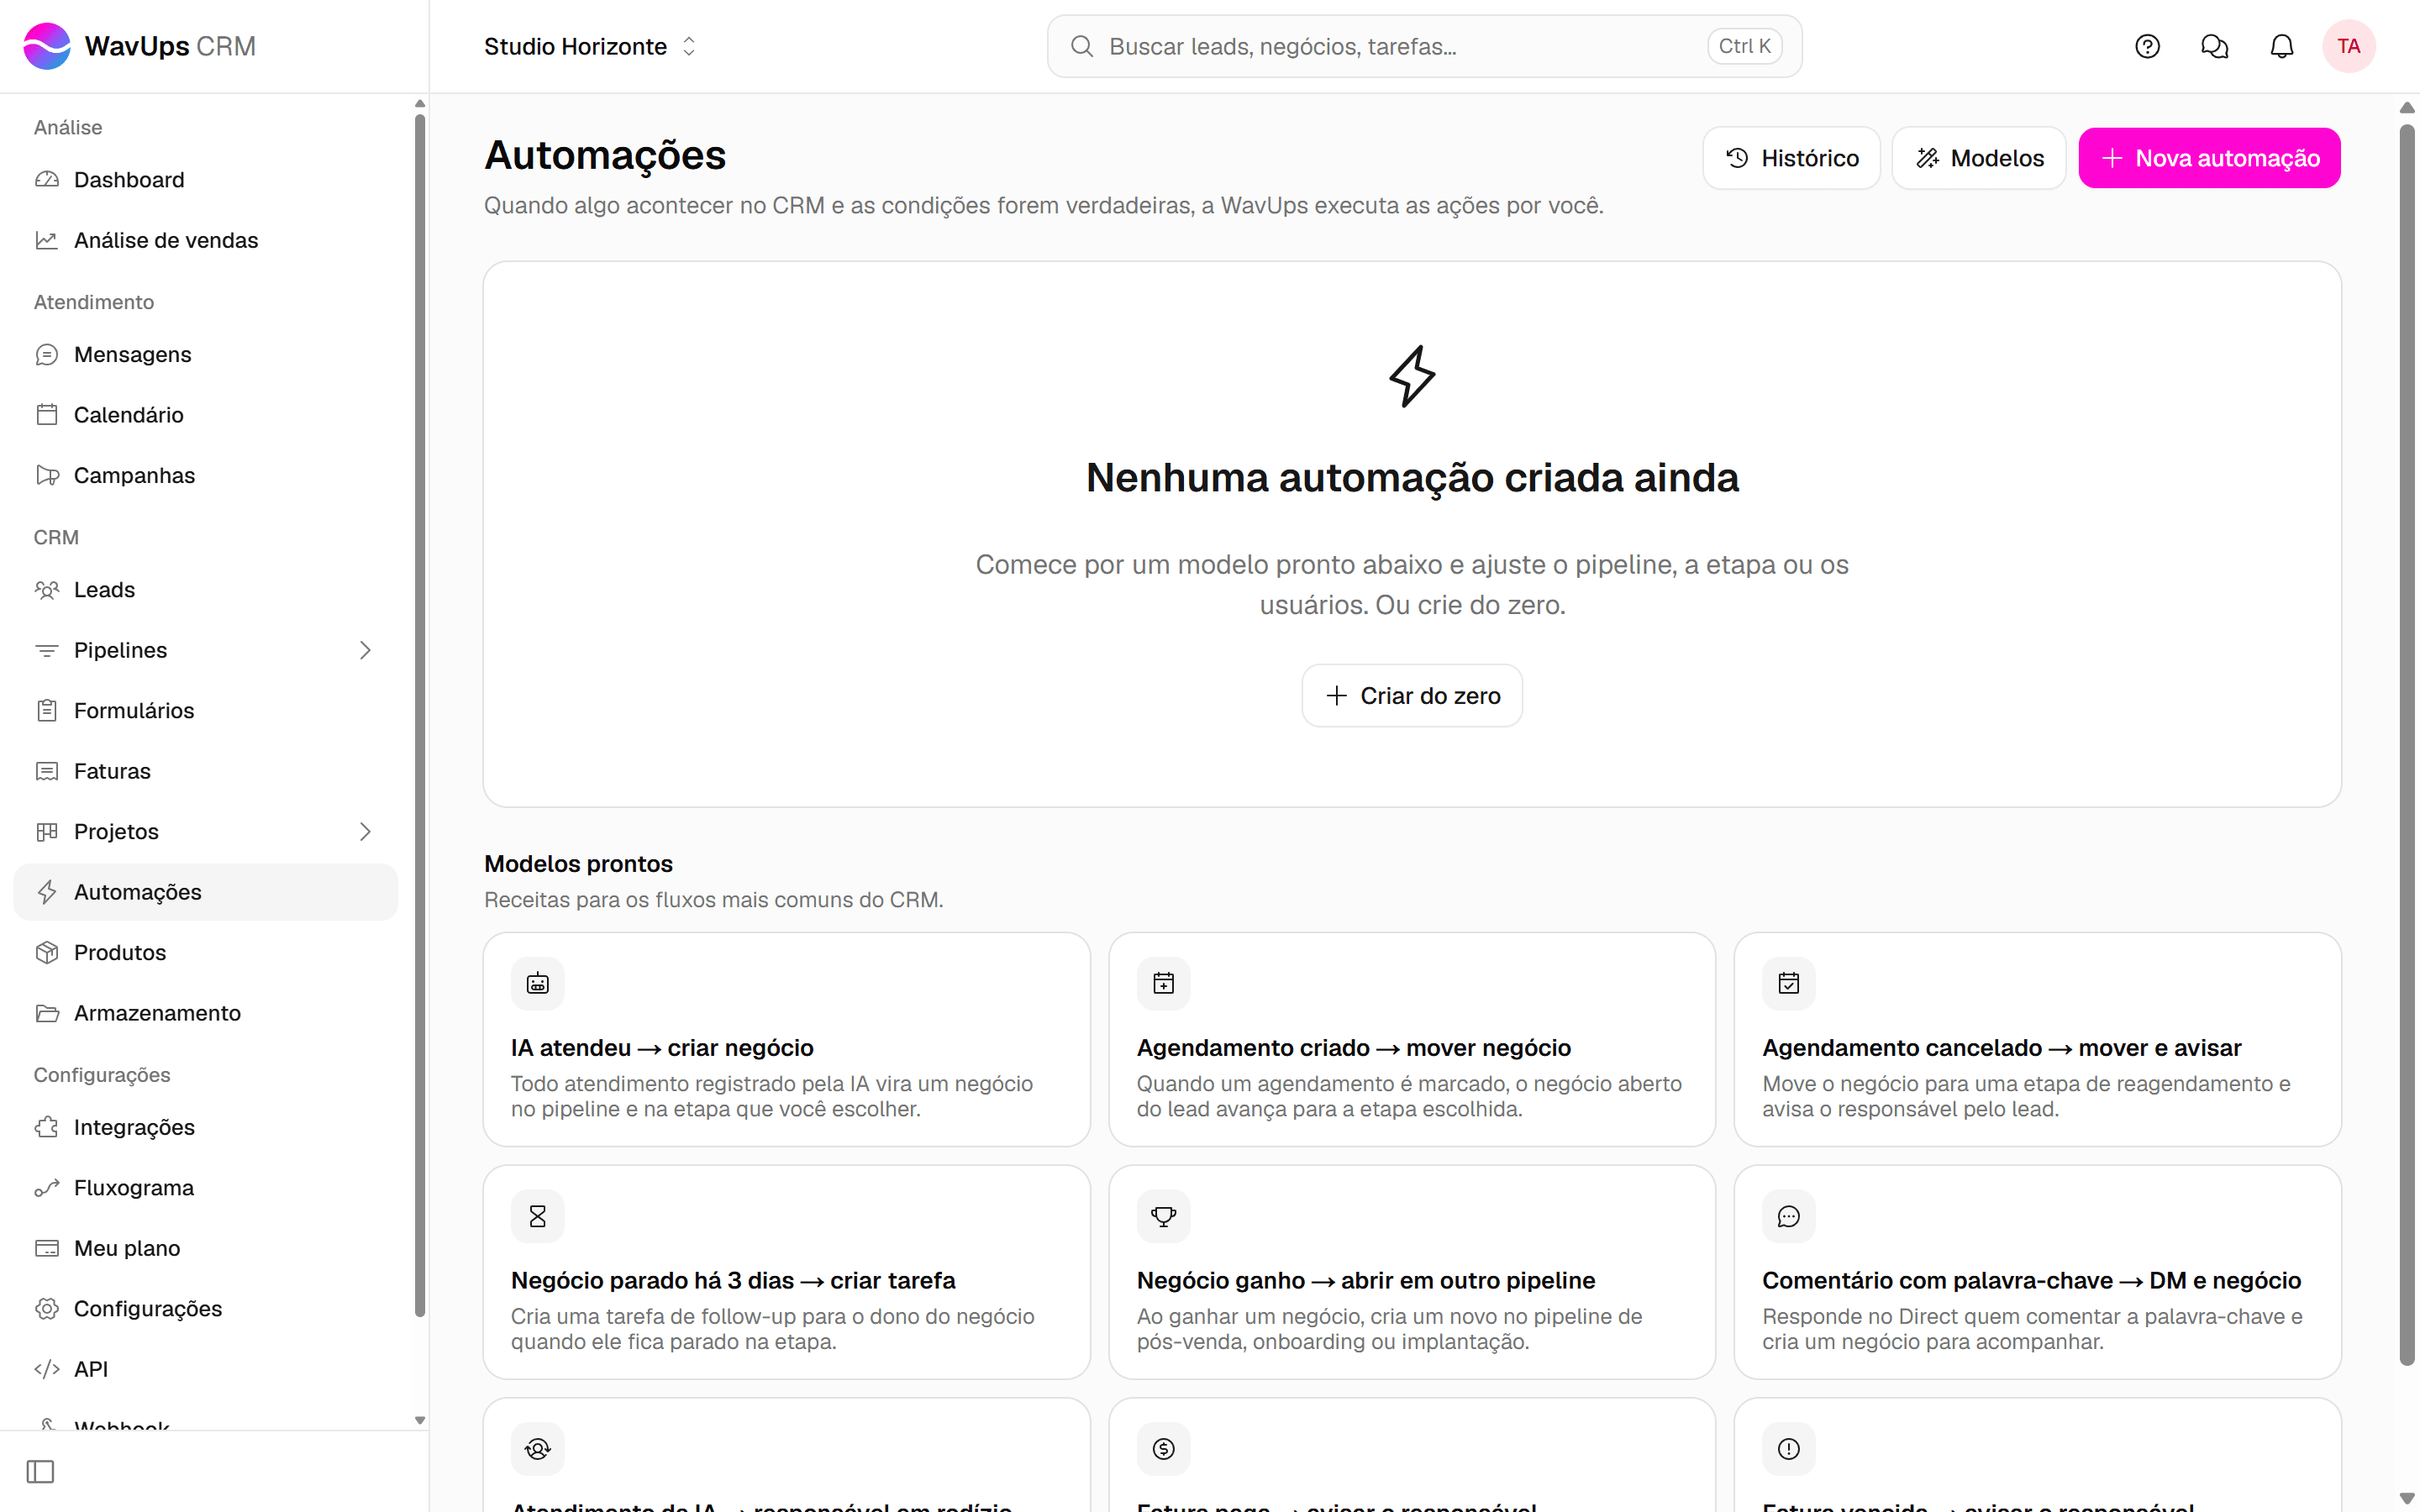Expand the Projetos submenu chevron
The width and height of the screenshot is (2420, 1512).
(x=365, y=831)
